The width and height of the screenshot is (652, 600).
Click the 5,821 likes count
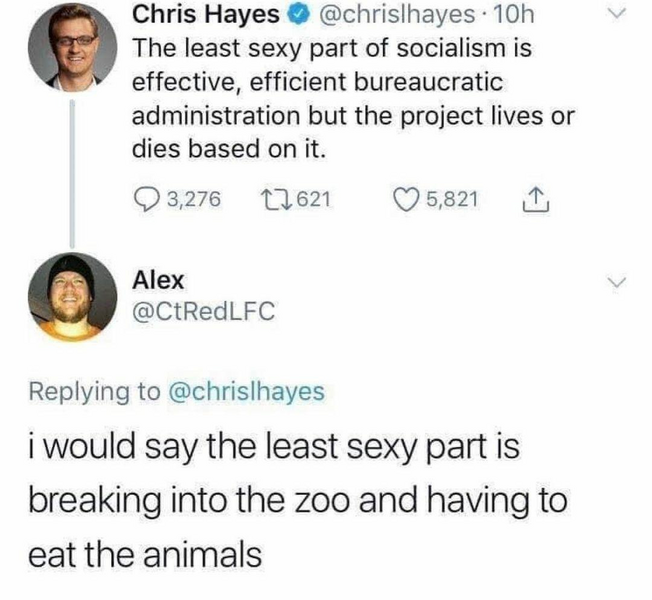click(452, 199)
